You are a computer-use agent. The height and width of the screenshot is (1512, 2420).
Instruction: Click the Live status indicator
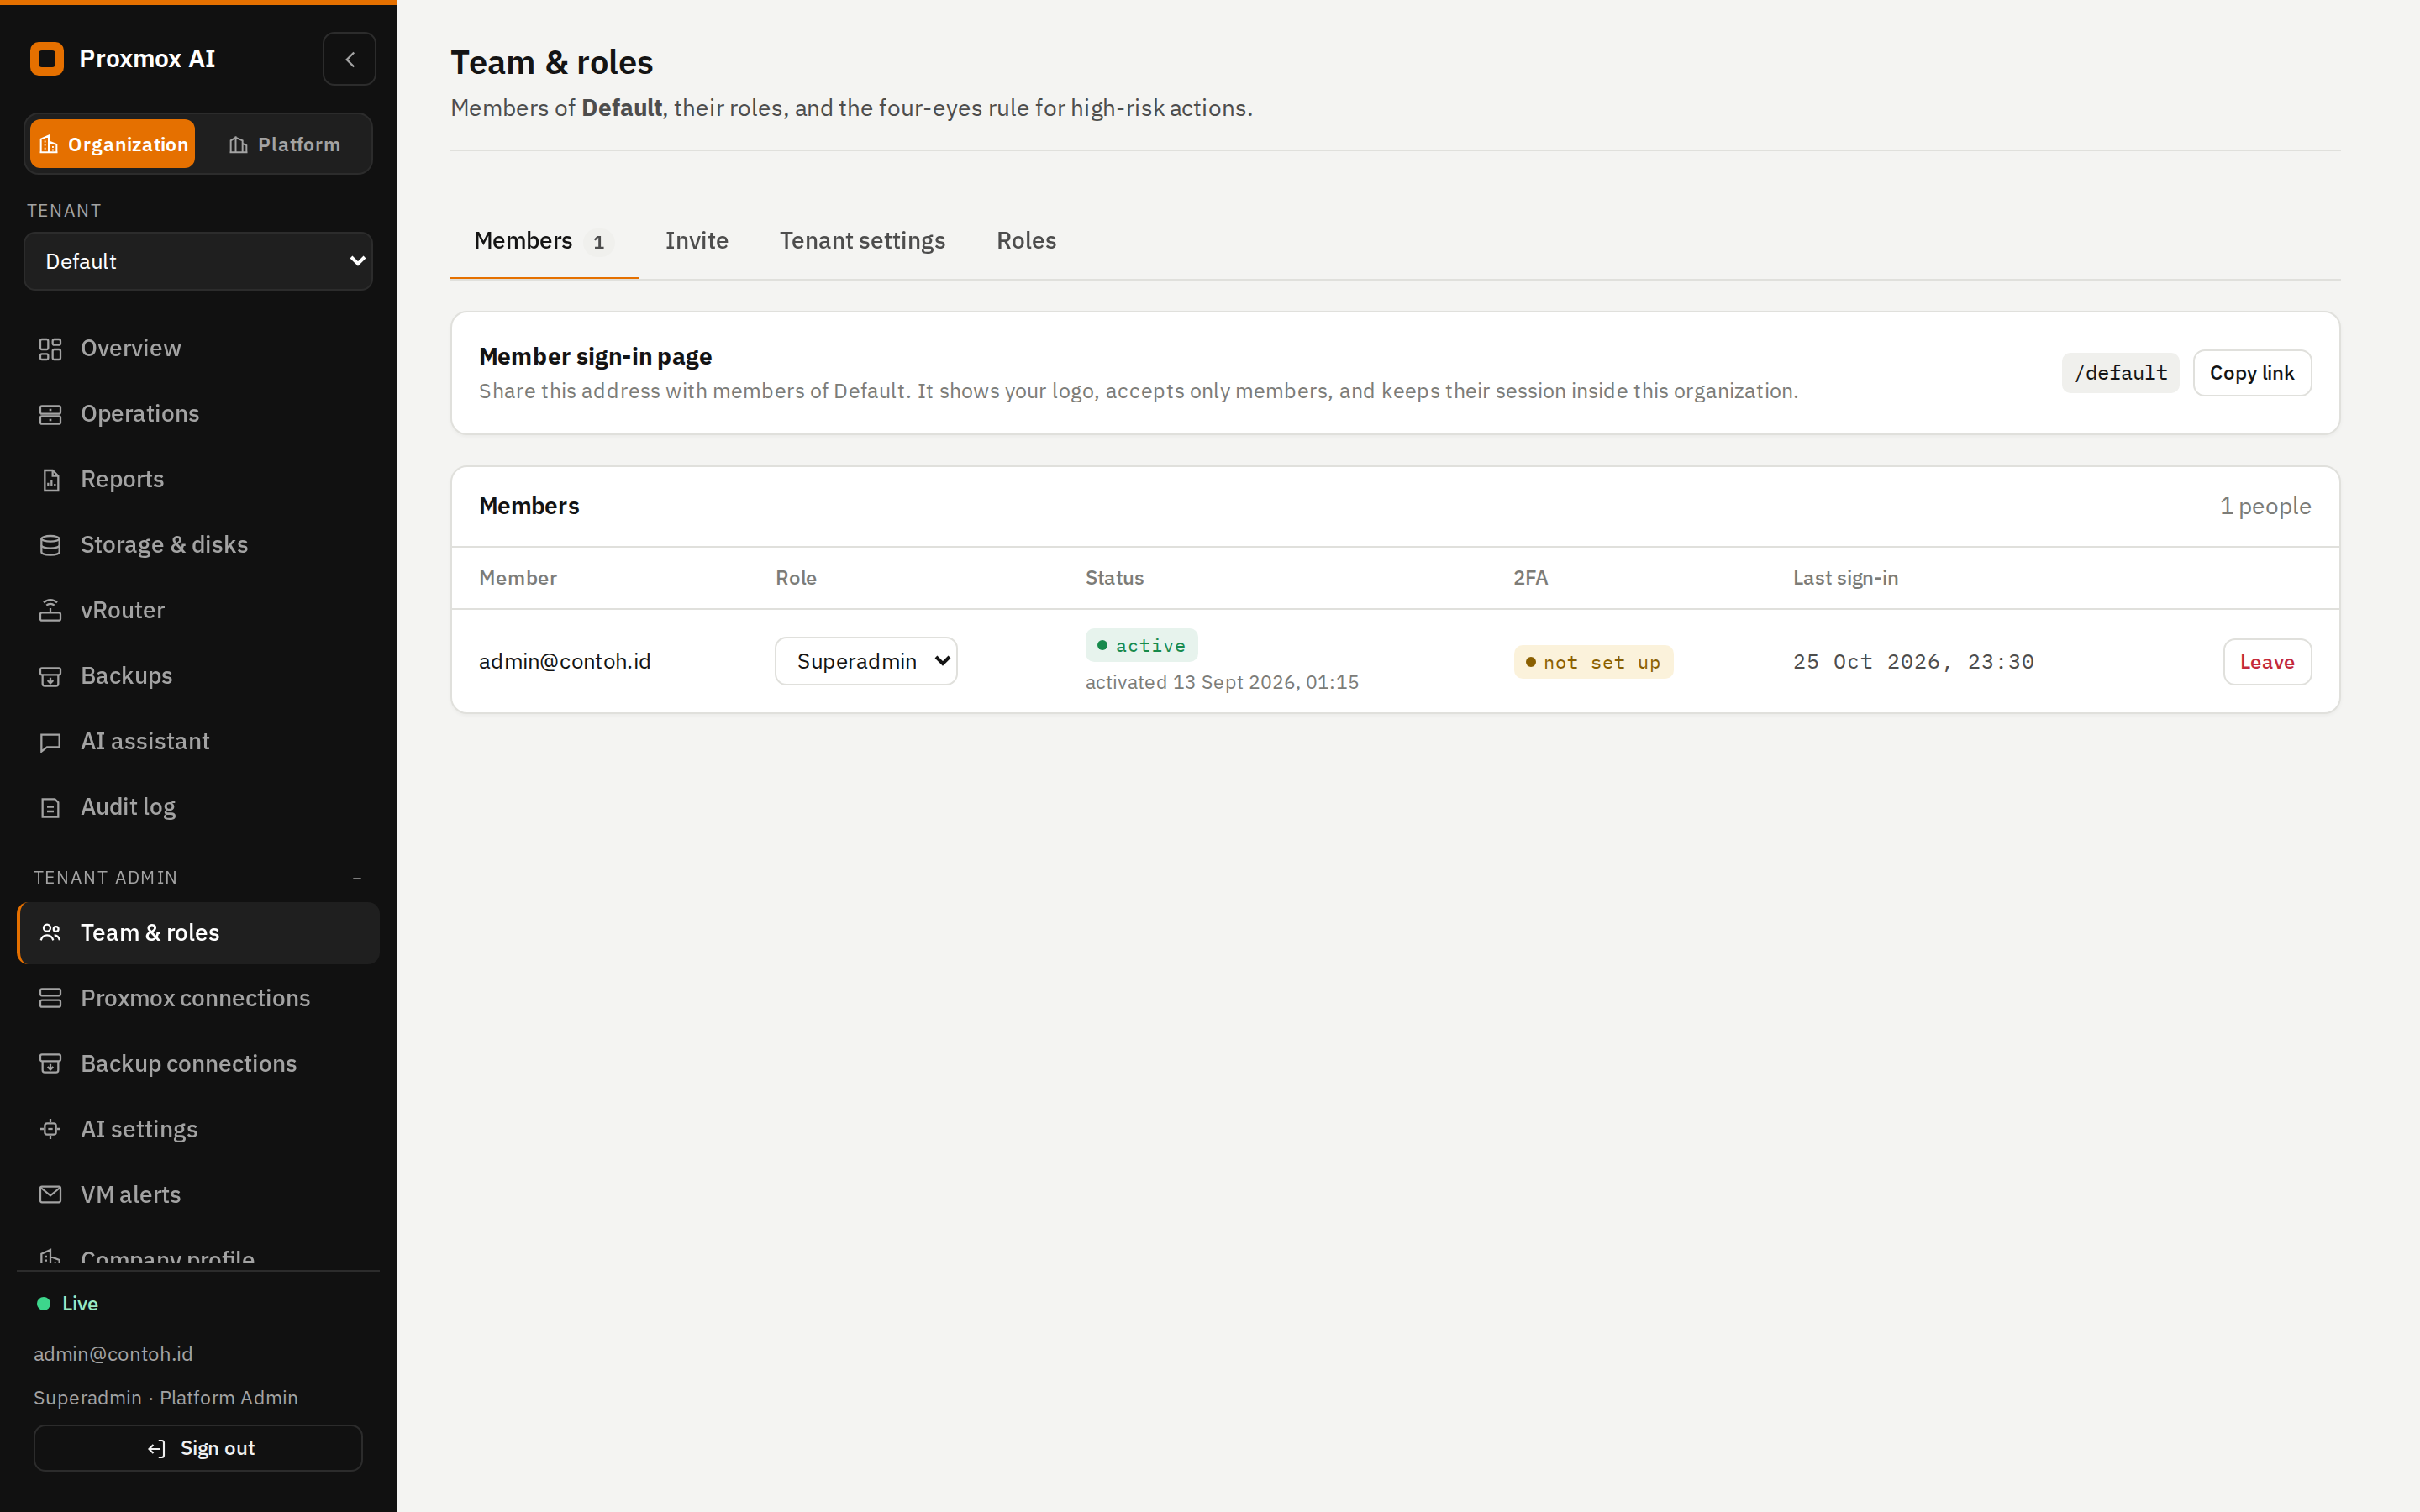(68, 1303)
